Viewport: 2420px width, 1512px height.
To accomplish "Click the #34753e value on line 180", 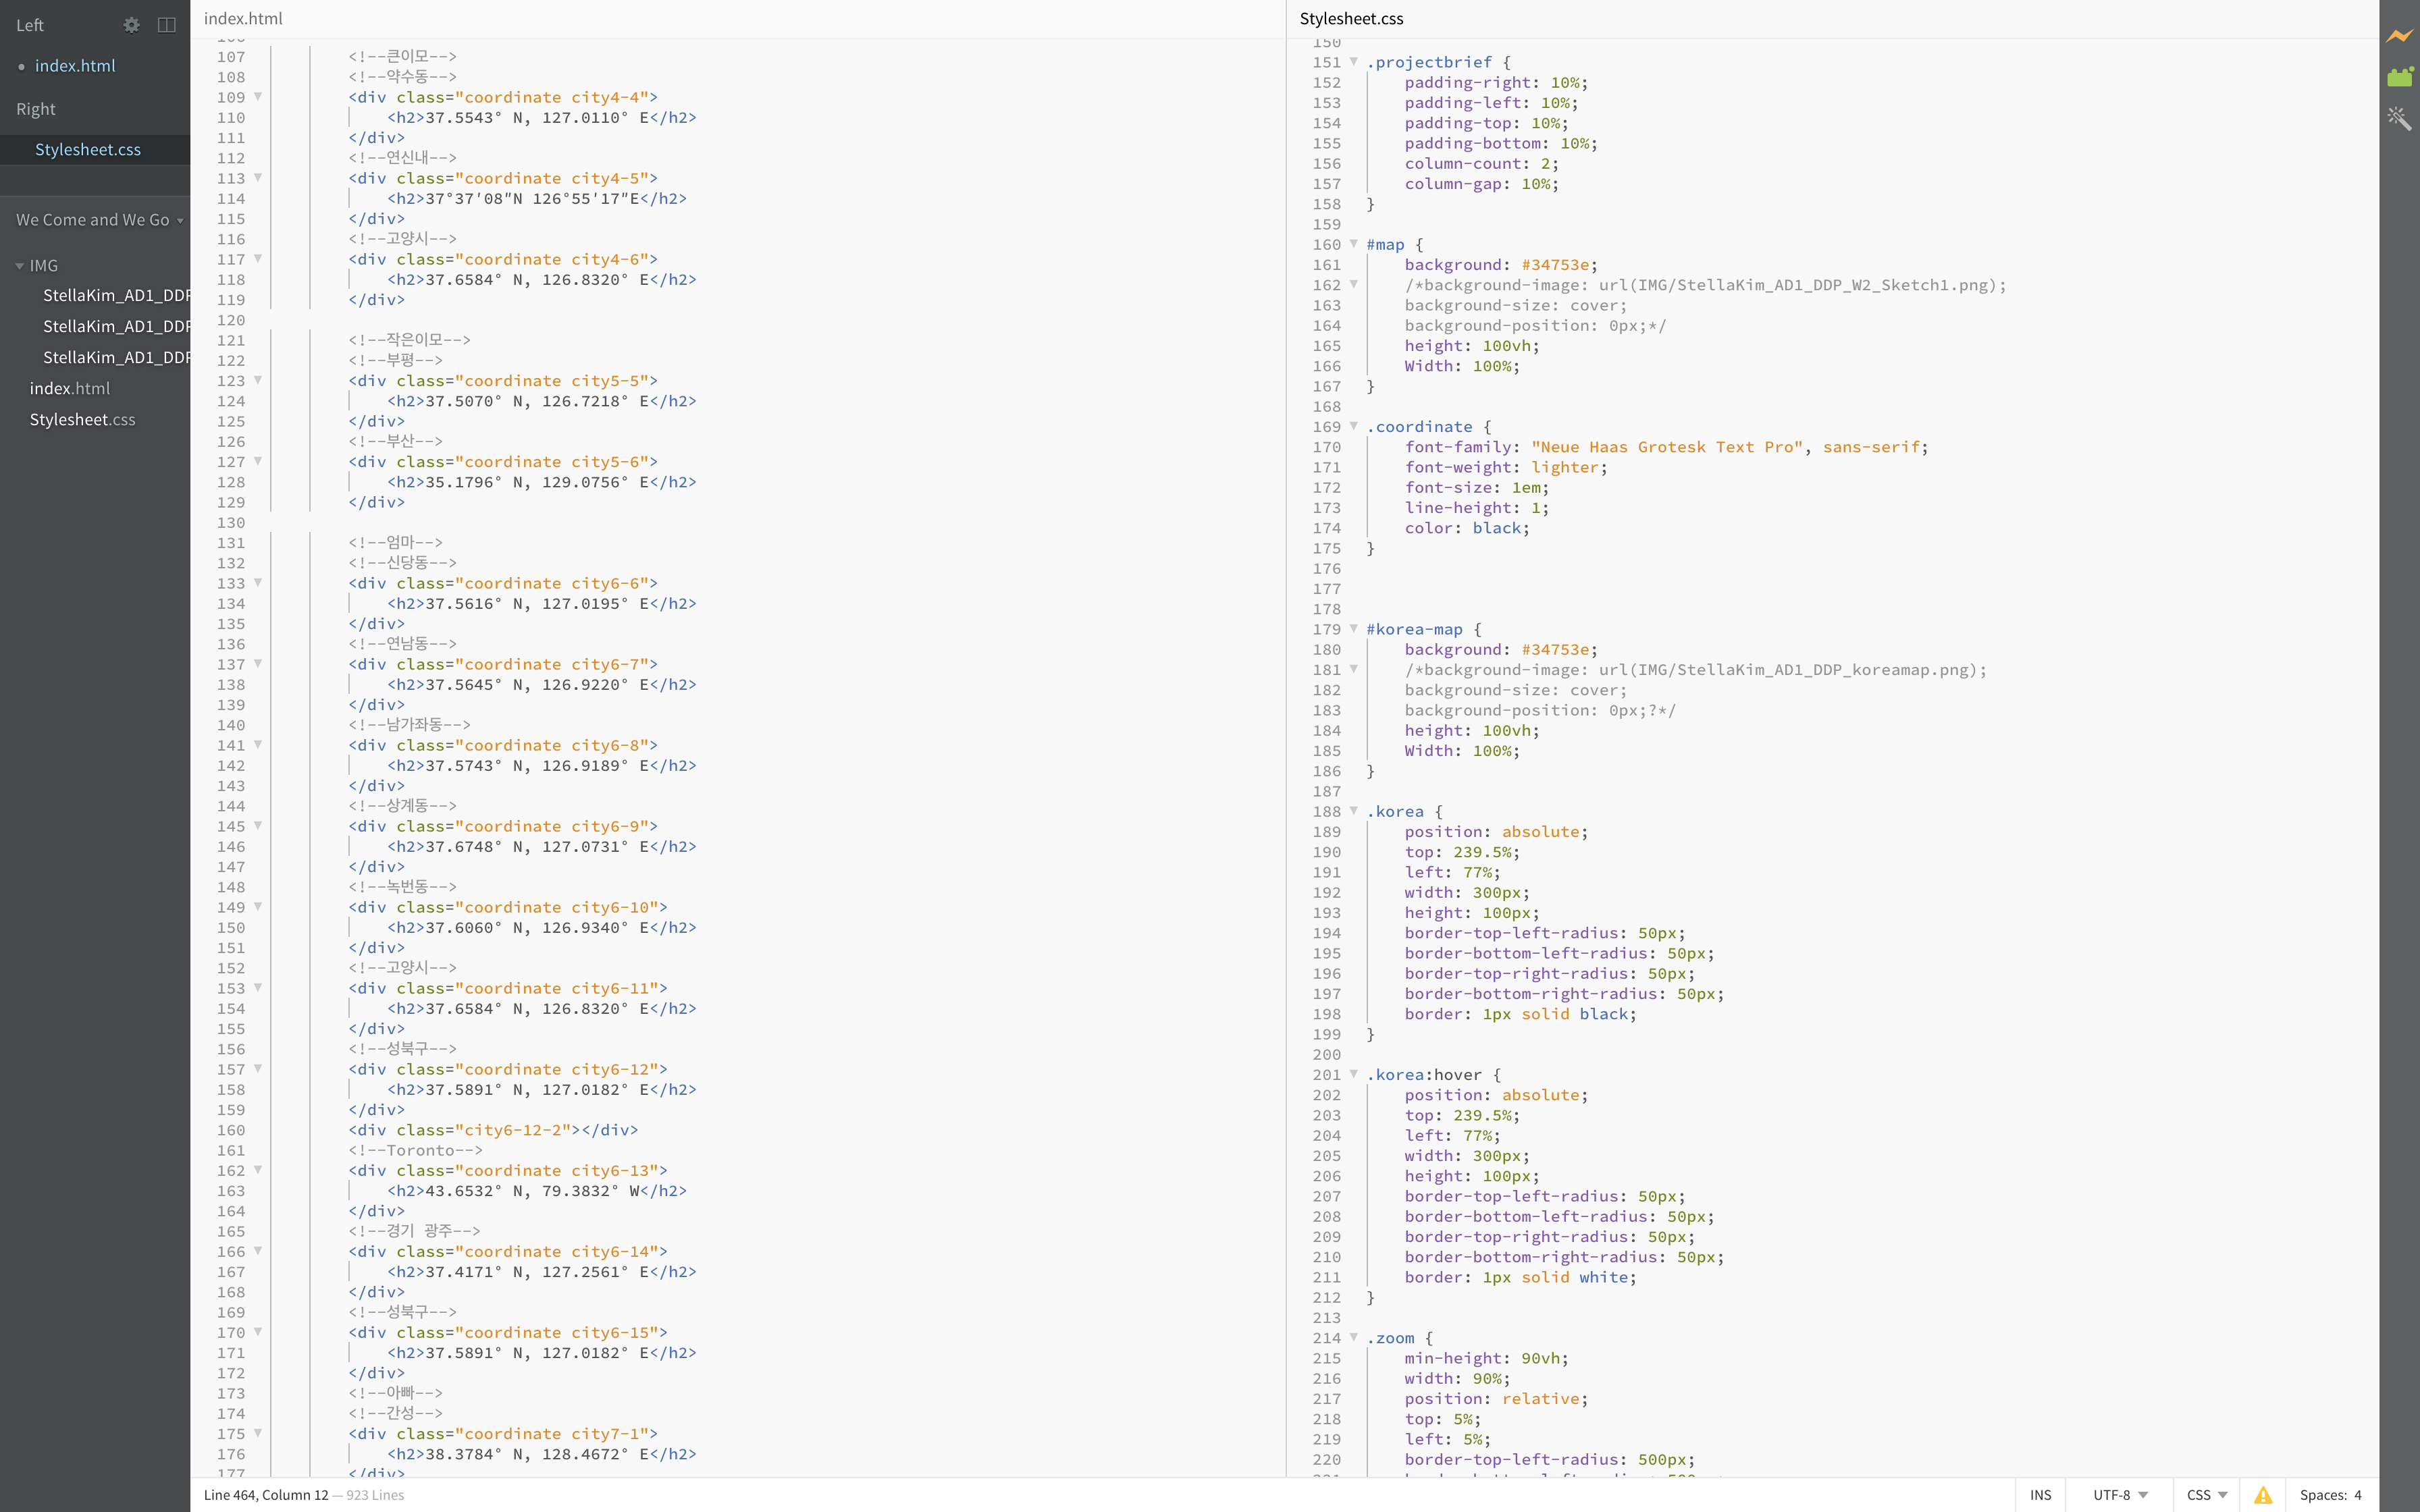I will click(x=1555, y=649).
